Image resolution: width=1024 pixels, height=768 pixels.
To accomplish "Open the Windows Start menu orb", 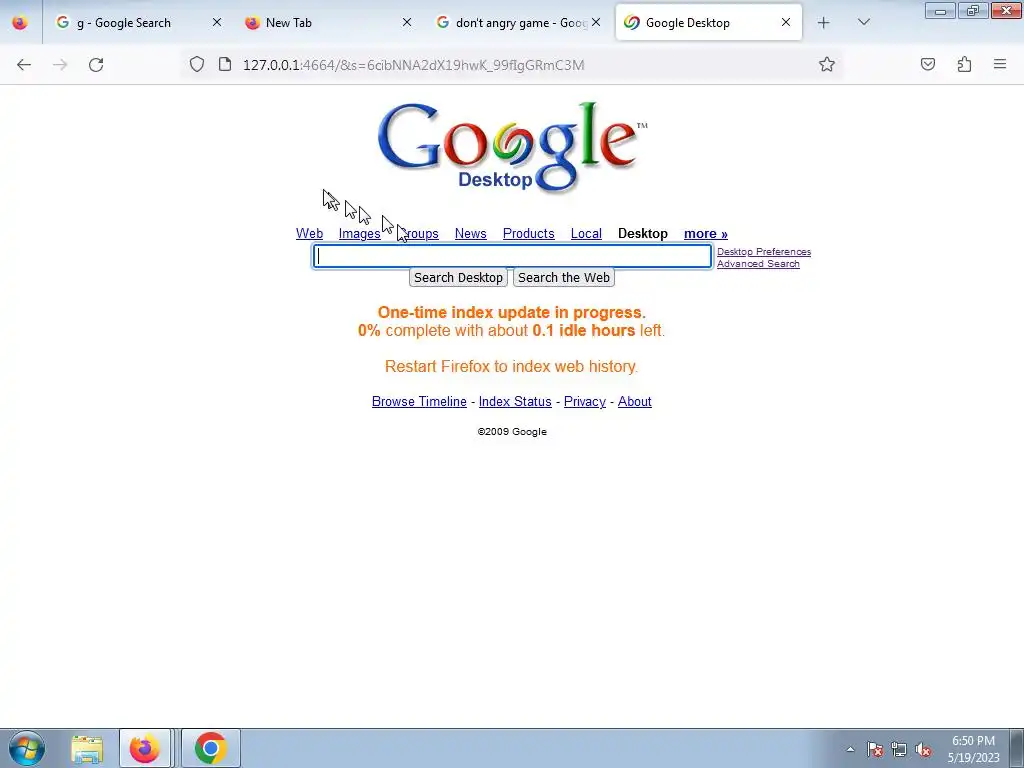I will coord(27,748).
